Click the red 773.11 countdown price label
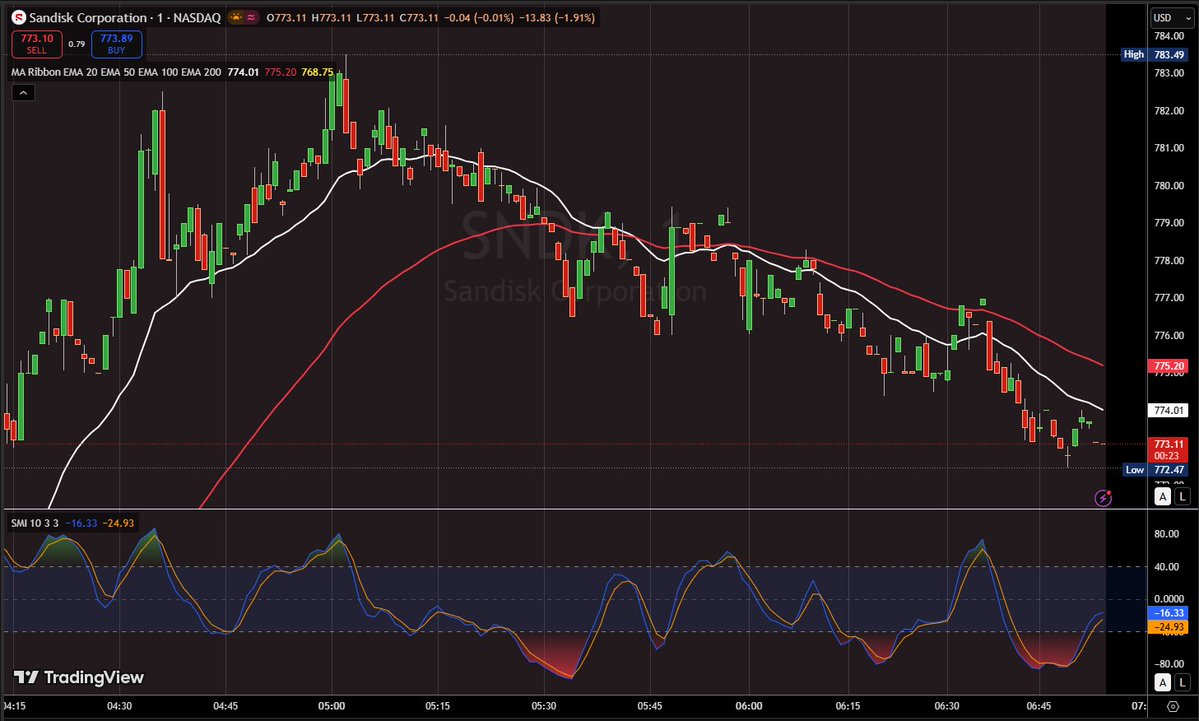The image size is (1199, 721). tap(1168, 450)
